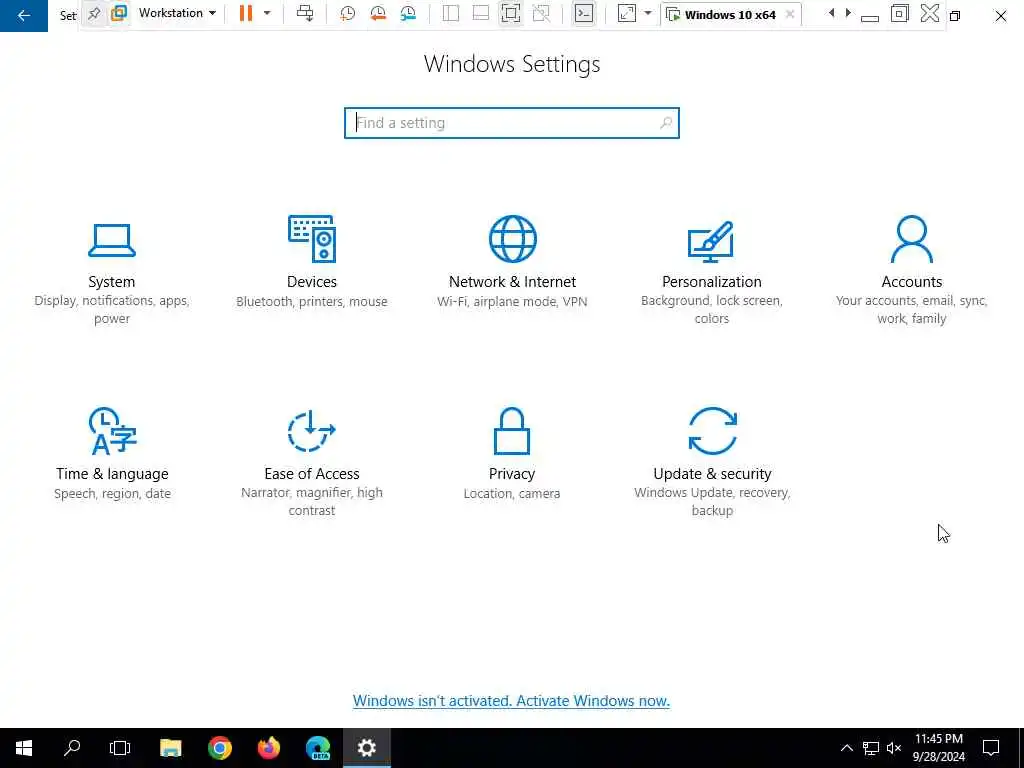Image resolution: width=1024 pixels, height=768 pixels.
Task: Open the snapshot manager icon
Action: pos(408,13)
